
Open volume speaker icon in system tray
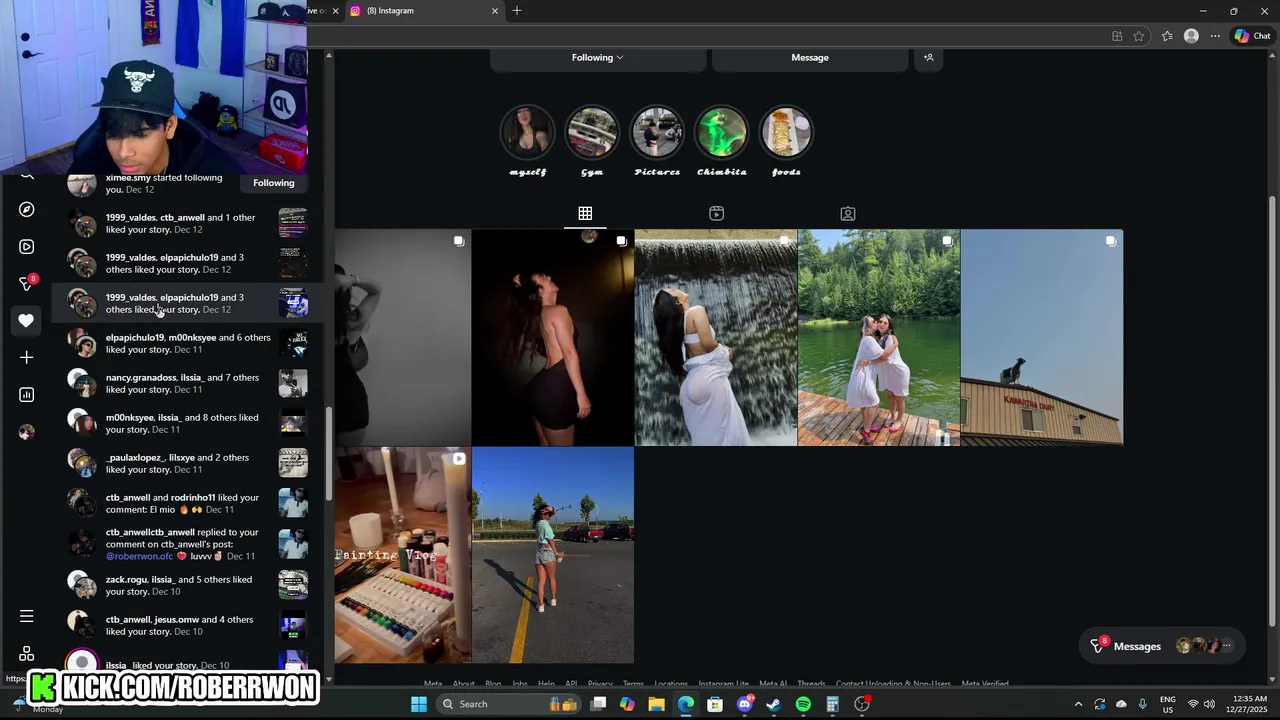click(1209, 704)
